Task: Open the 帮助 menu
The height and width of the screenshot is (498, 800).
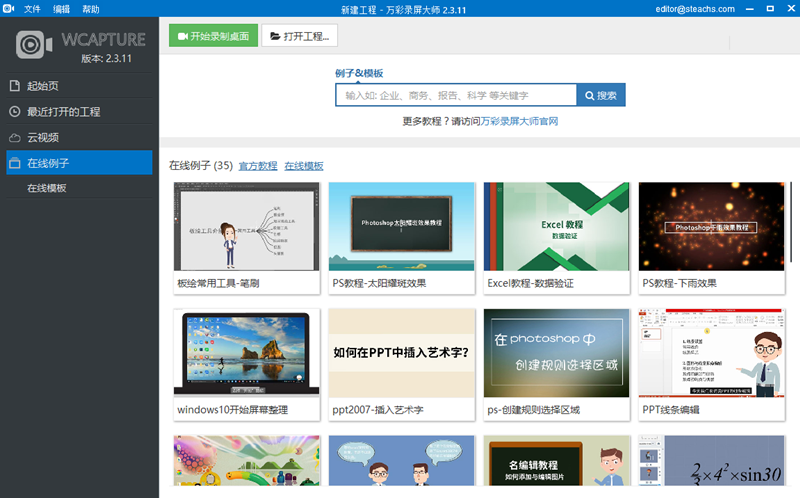Action: pos(91,9)
